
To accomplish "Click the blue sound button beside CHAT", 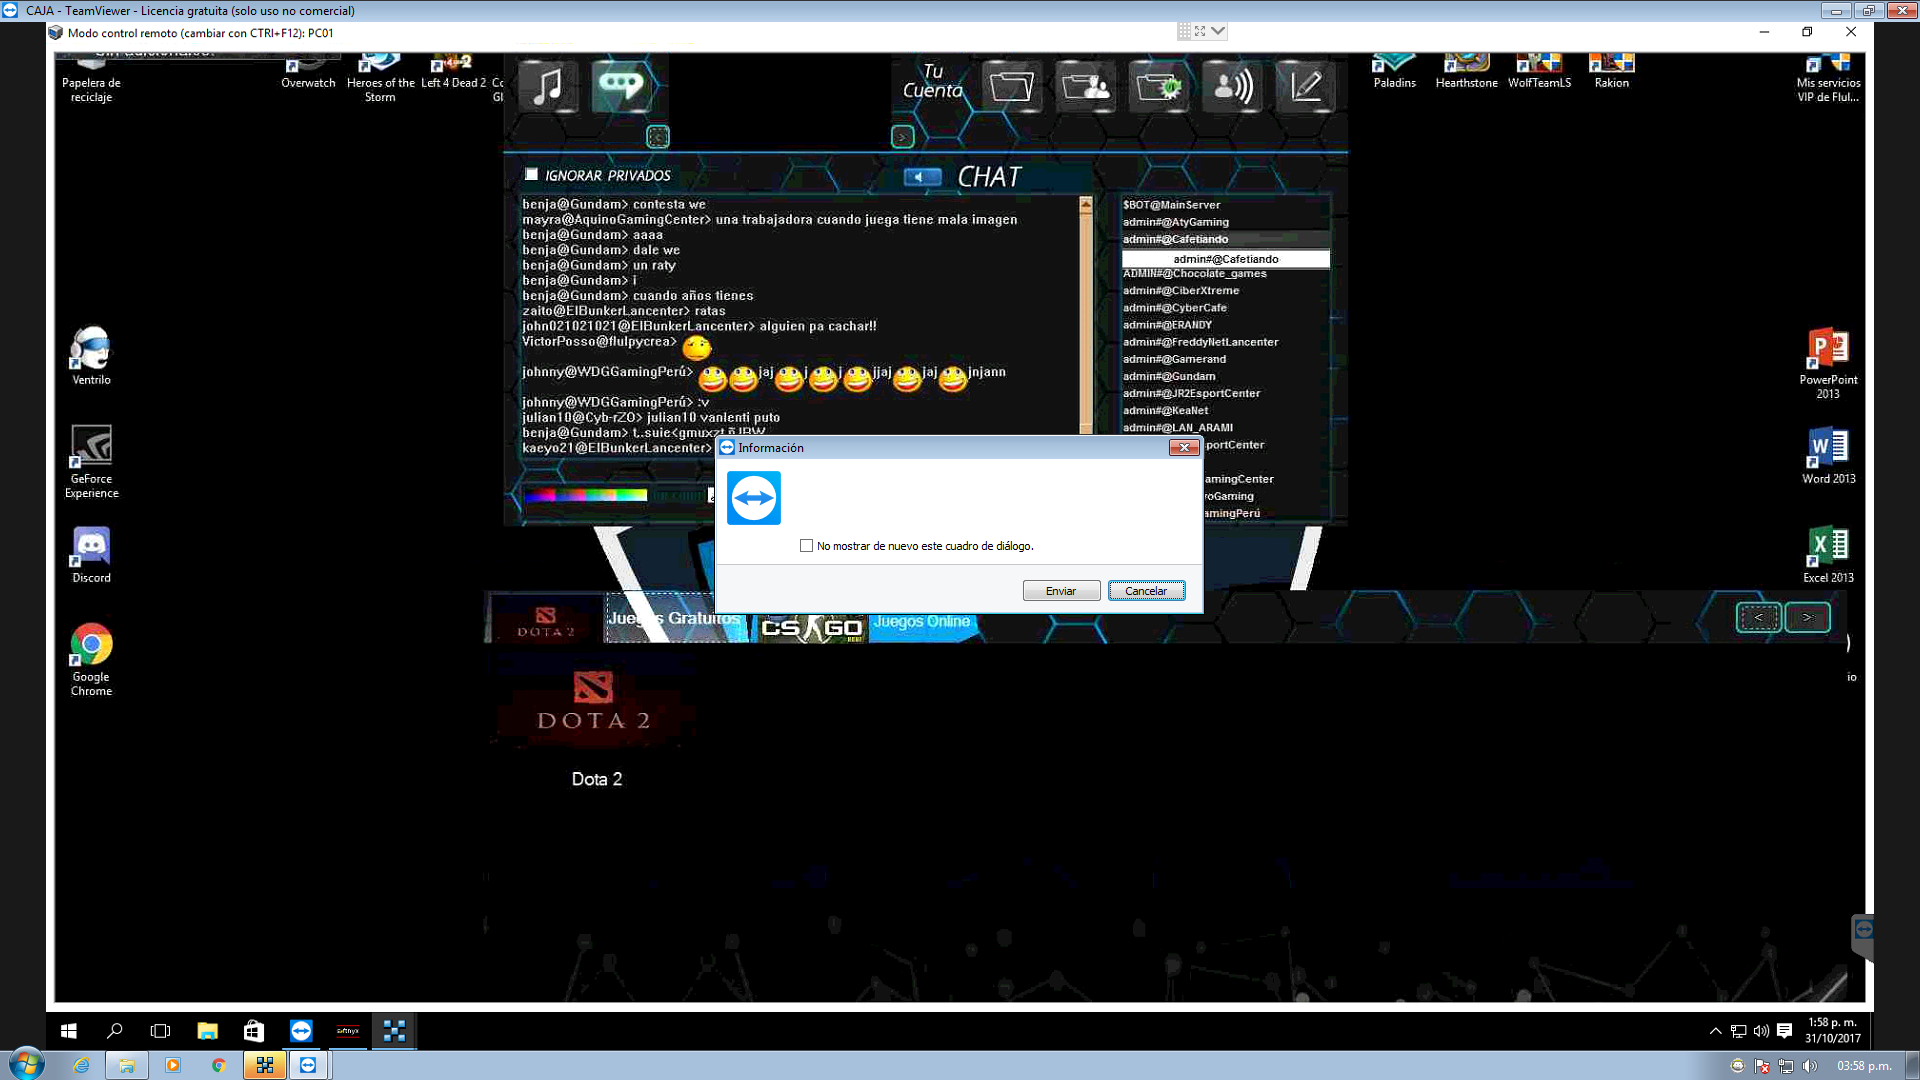I will coord(922,177).
